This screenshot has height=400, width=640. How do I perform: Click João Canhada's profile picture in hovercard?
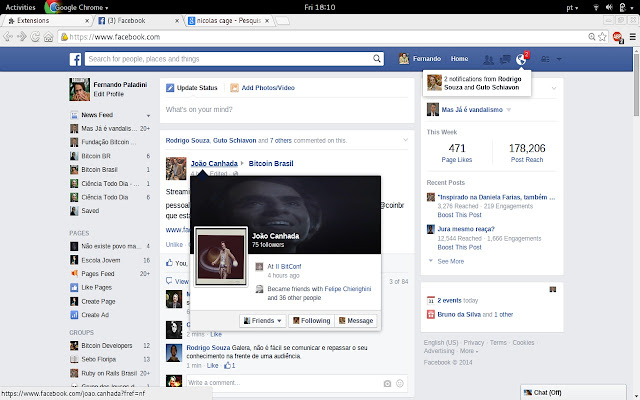click(x=221, y=257)
